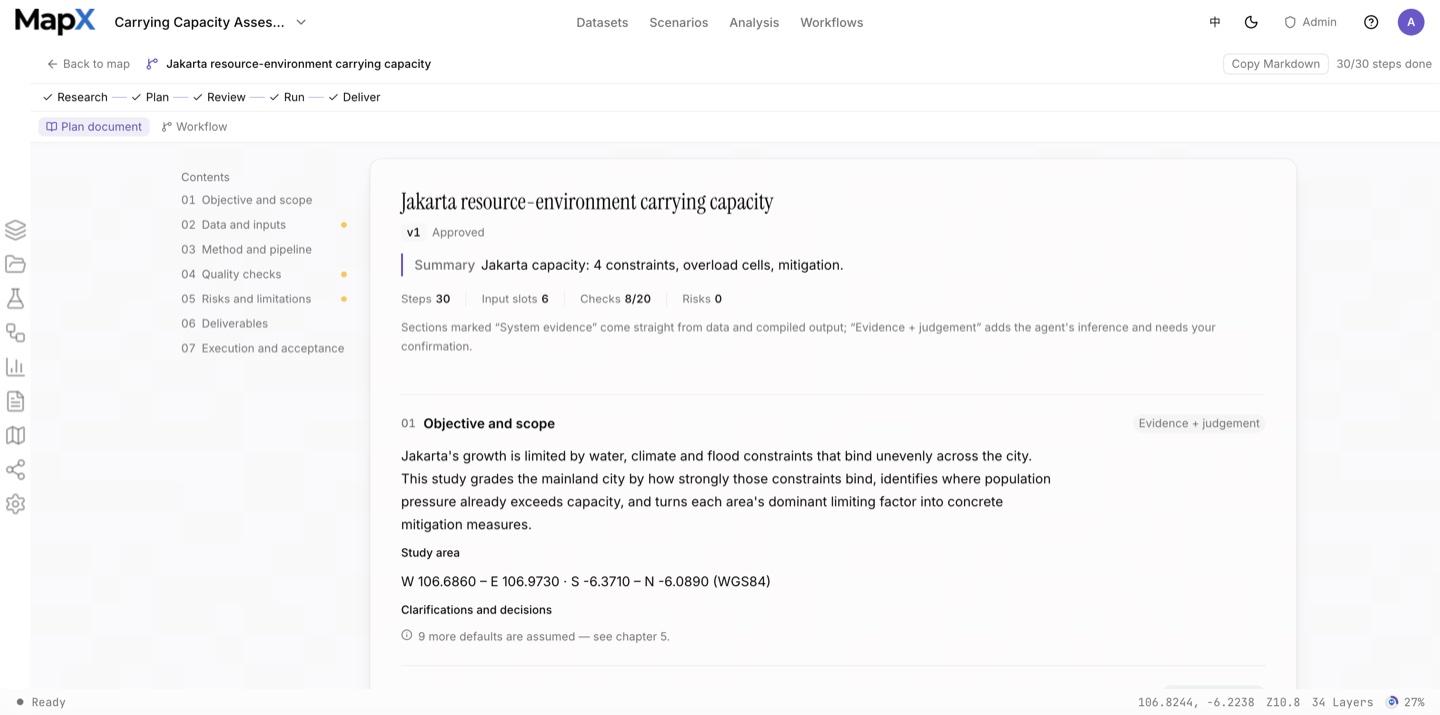Switch to the Workflow view
The height and width of the screenshot is (715, 1440).
coord(194,127)
